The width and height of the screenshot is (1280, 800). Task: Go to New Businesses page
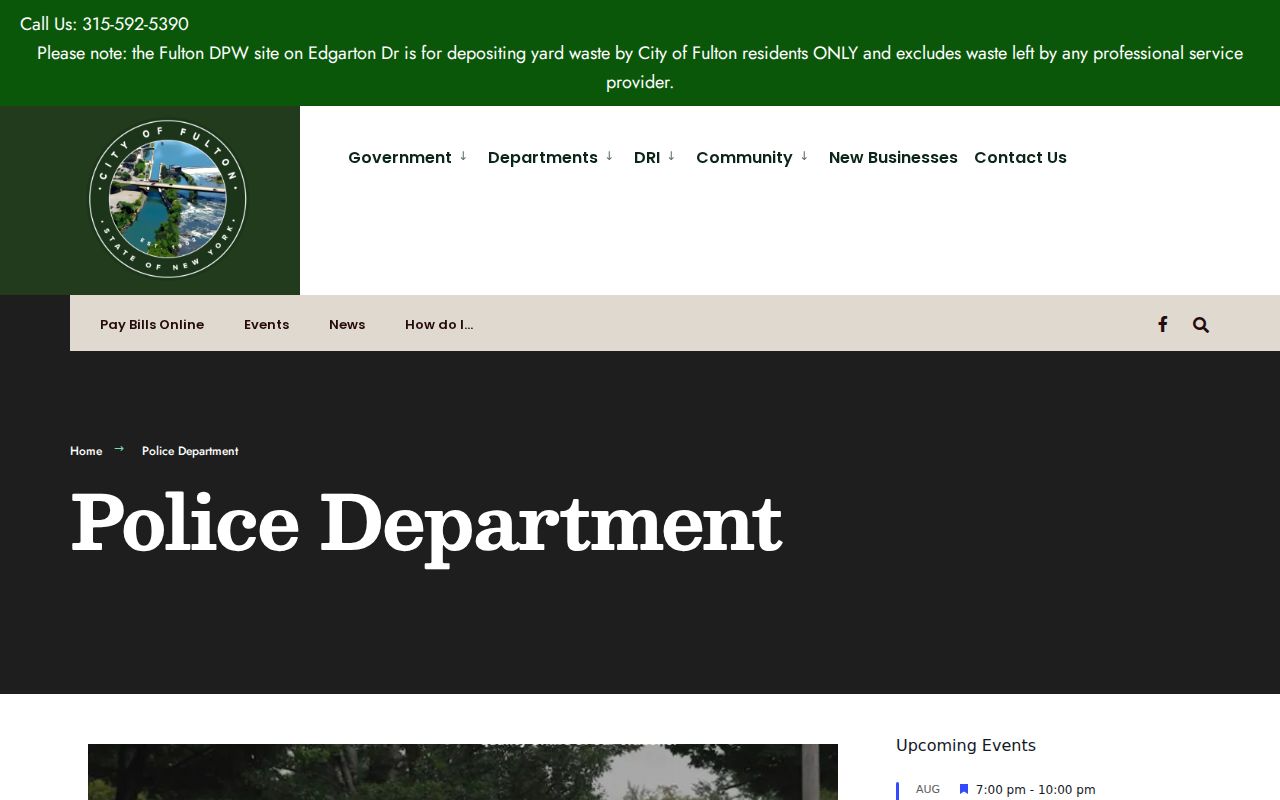tap(893, 157)
